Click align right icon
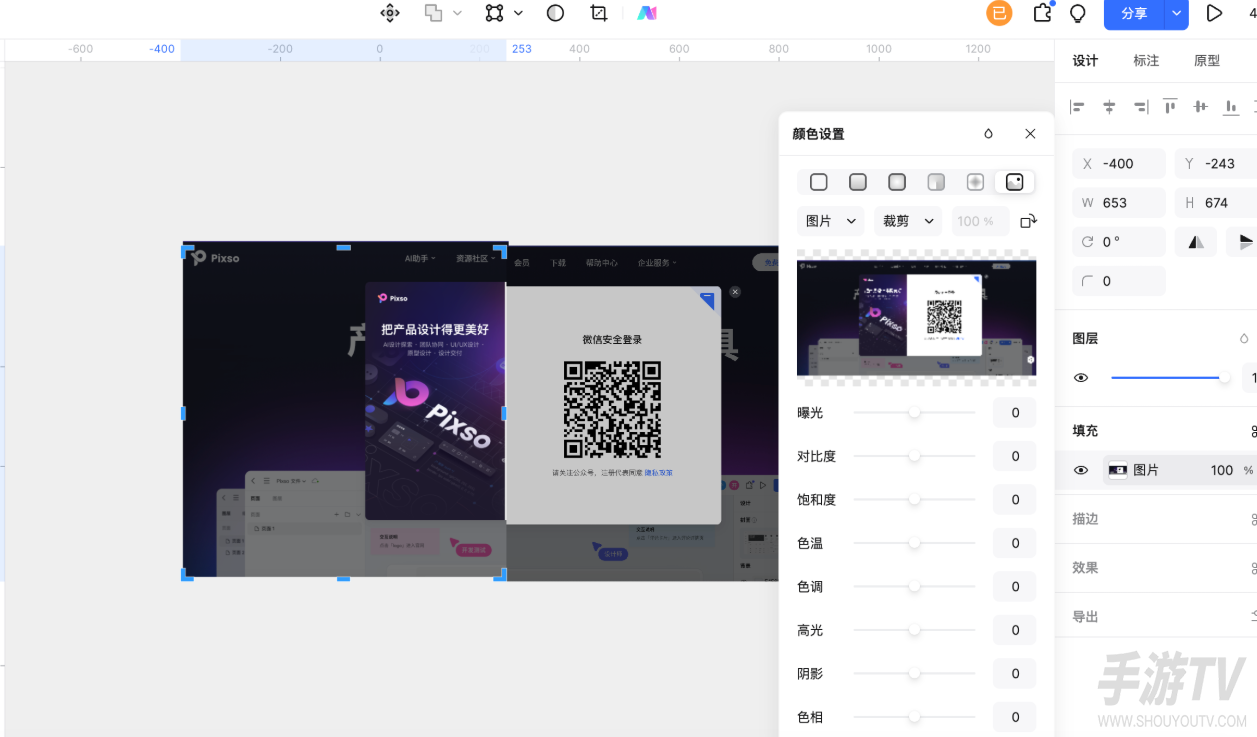The width and height of the screenshot is (1257, 737). click(x=1140, y=107)
